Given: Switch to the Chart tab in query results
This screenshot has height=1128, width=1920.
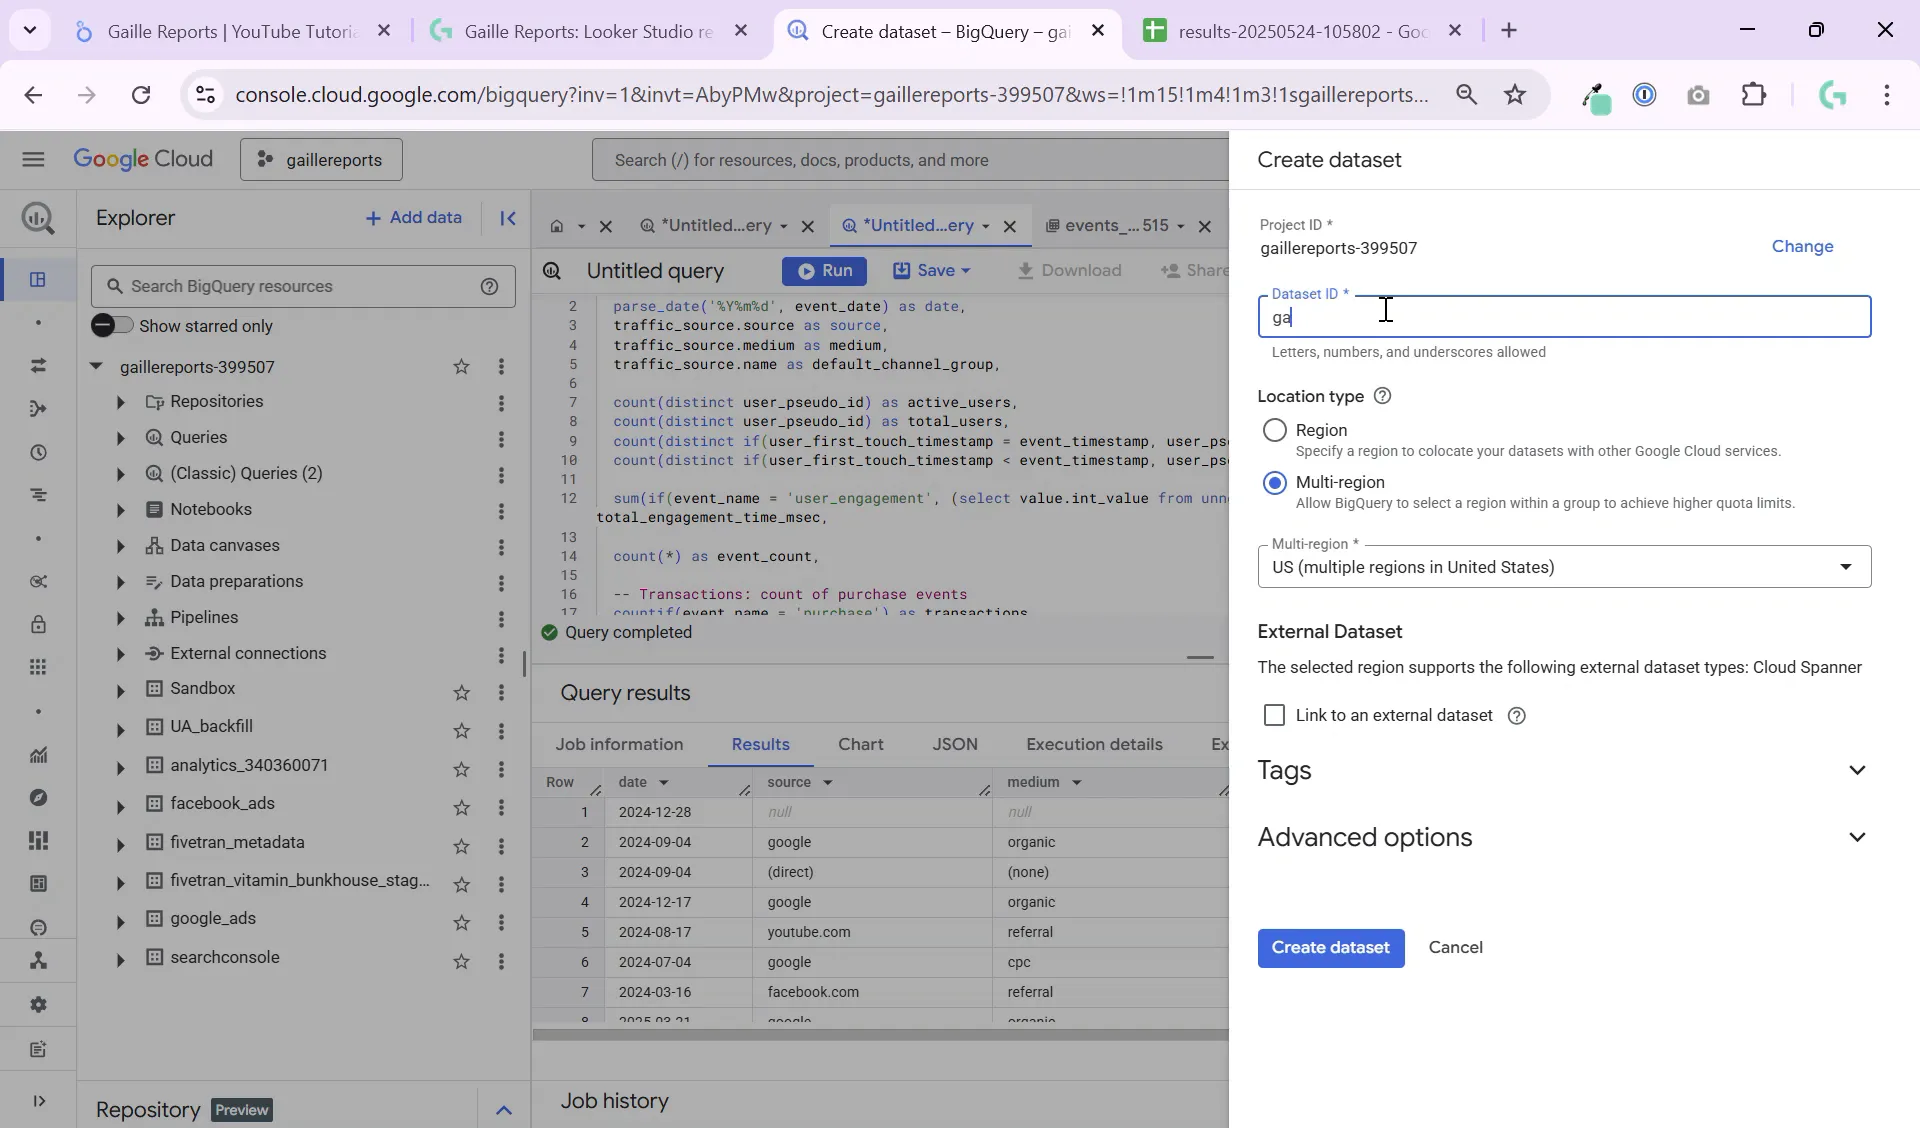Looking at the screenshot, I should 861,745.
